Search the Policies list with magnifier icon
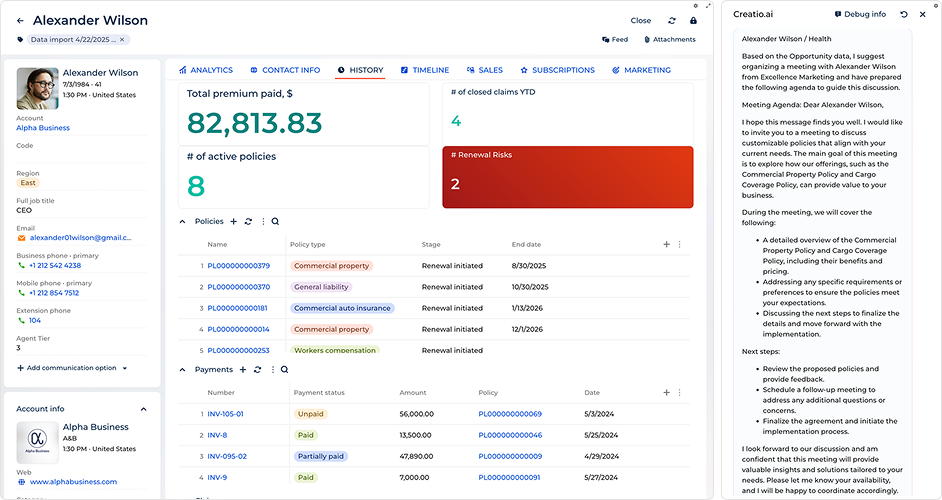Viewport: 942px width, 500px height. pyautogui.click(x=275, y=222)
